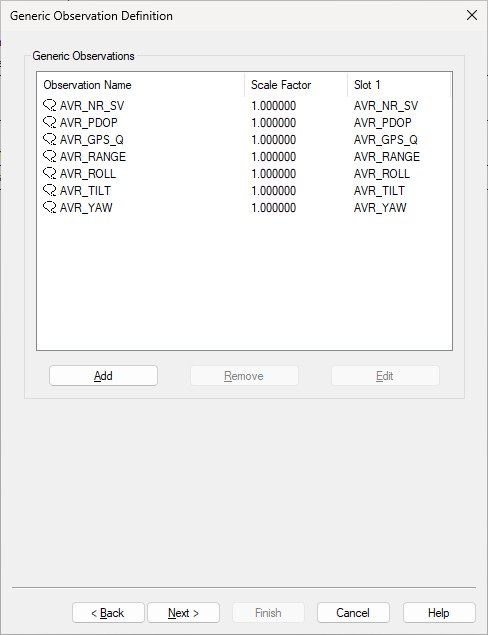Click scale factor value of AVR_YAW row
The height and width of the screenshot is (635, 488).
point(274,208)
